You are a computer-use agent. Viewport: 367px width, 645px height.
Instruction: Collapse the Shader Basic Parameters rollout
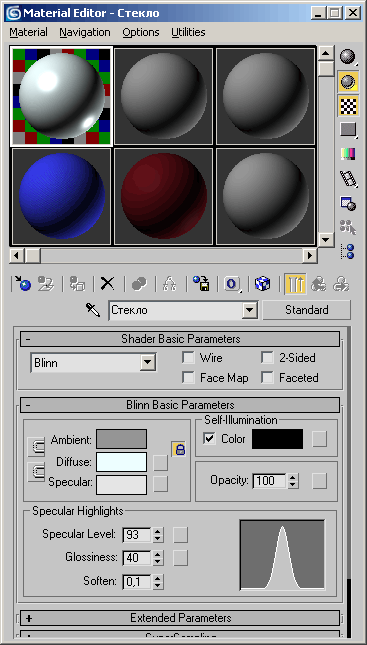coord(180,339)
